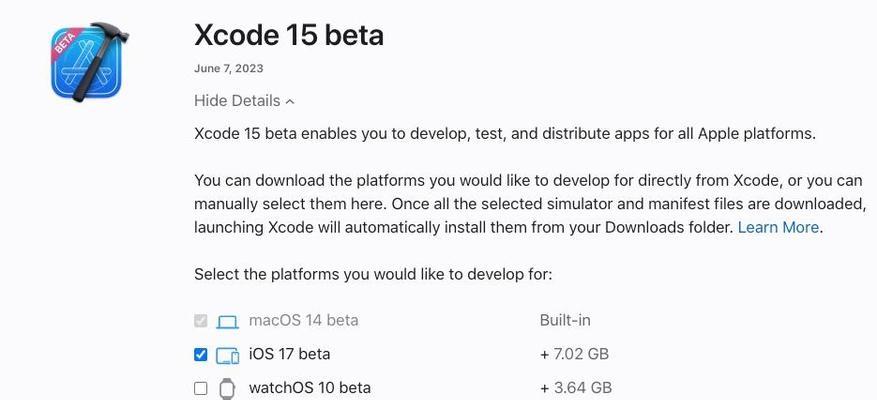This screenshot has width=877, height=400.
Task: Click the macOS laptop platform icon
Action: click(x=228, y=322)
